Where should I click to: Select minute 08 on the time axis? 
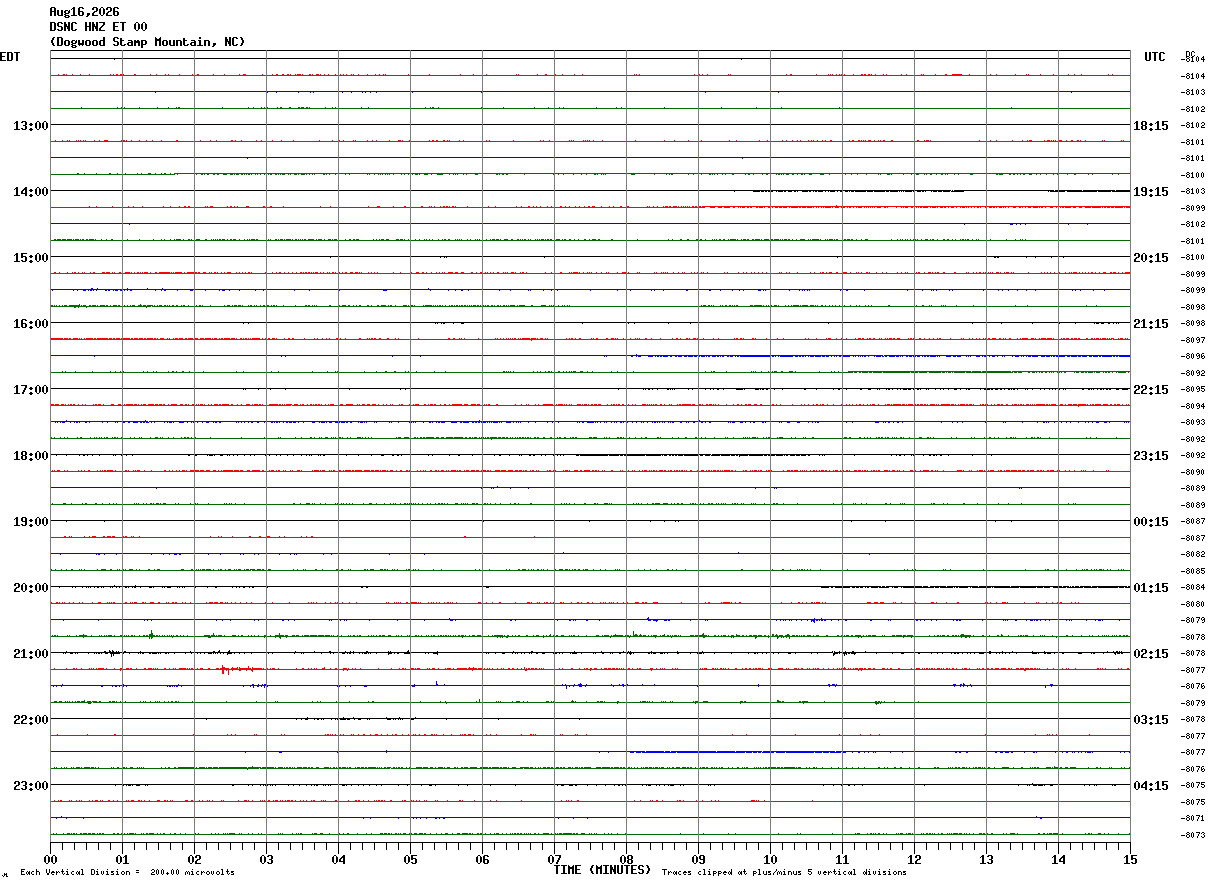pyautogui.click(x=626, y=859)
